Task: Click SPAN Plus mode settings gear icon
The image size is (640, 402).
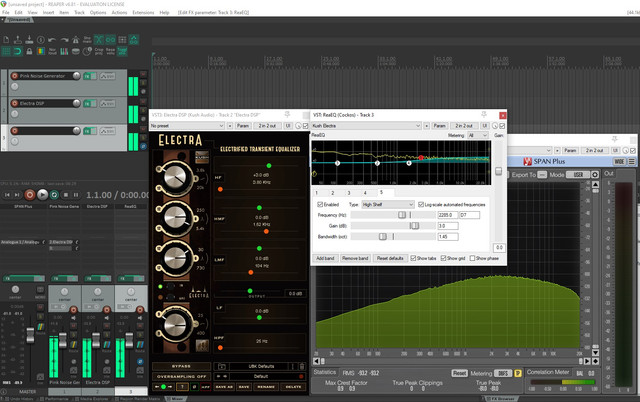Action: [595, 175]
